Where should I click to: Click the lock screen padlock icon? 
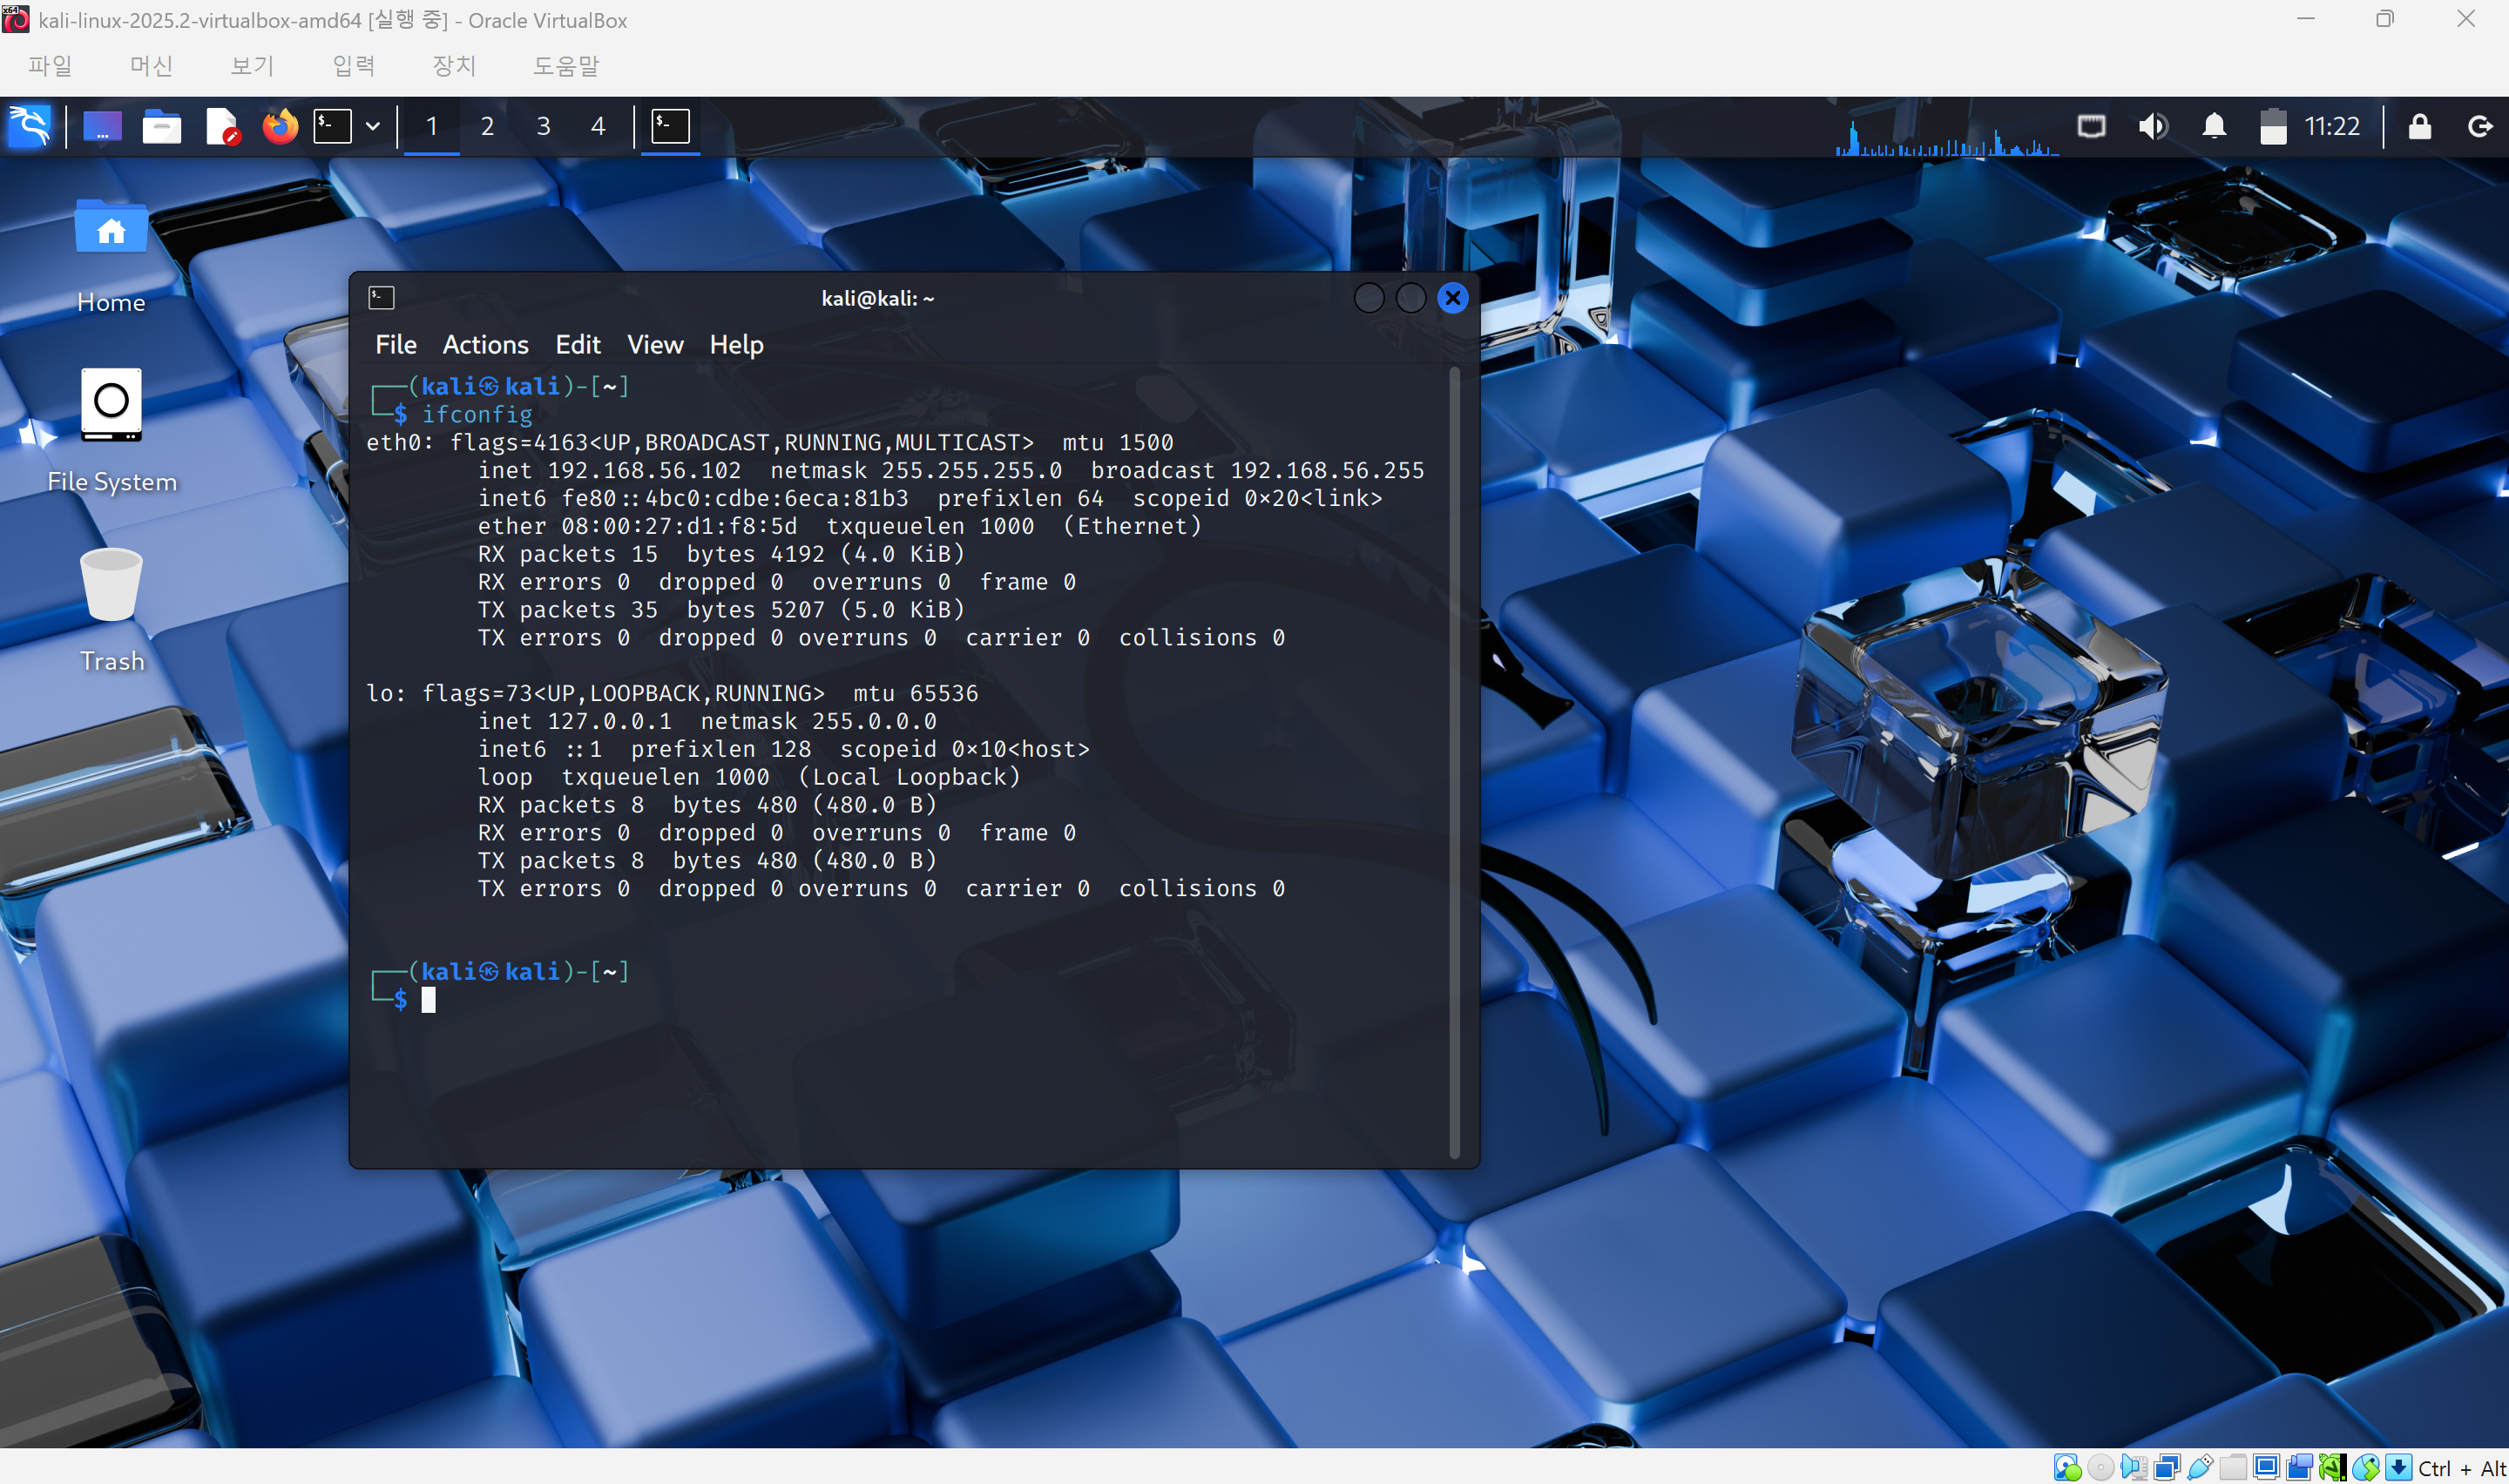pyautogui.click(x=2419, y=126)
